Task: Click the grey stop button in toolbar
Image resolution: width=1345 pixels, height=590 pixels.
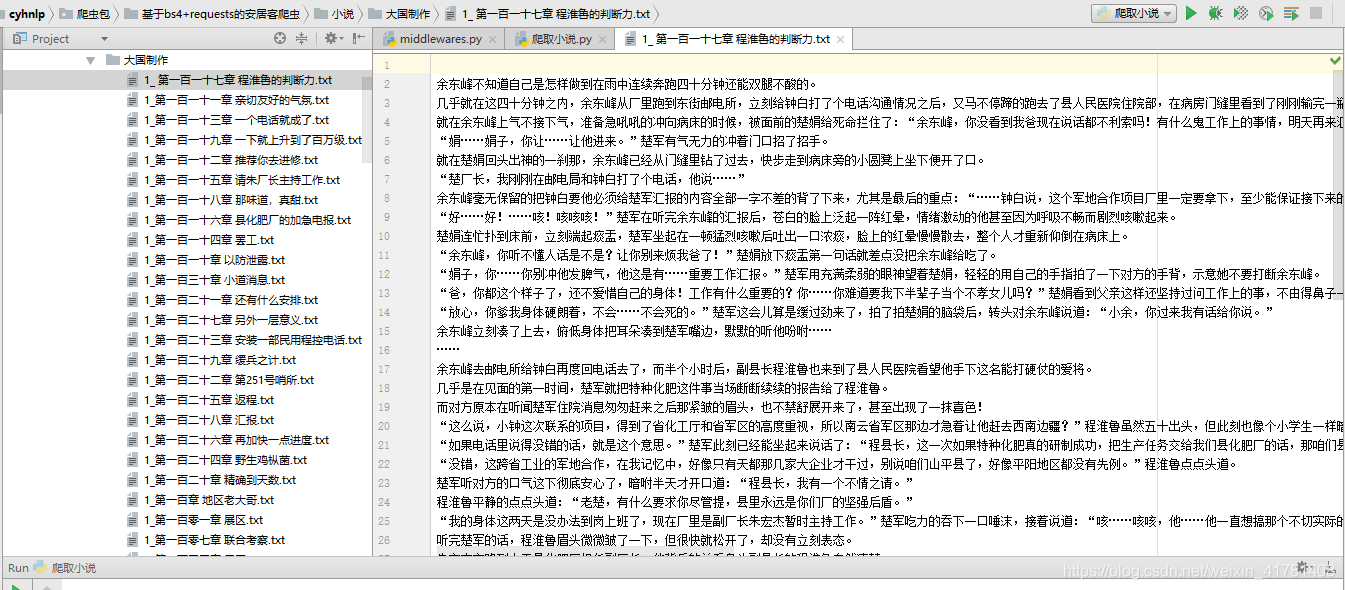Action: pos(1318,13)
